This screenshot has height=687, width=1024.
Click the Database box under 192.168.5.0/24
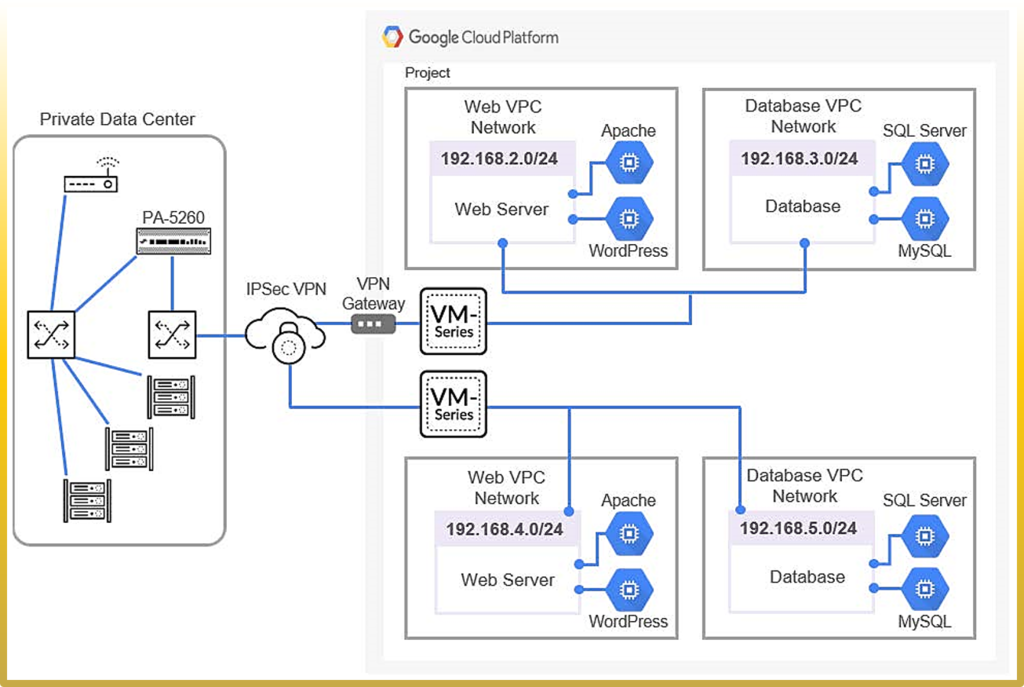pos(802,579)
